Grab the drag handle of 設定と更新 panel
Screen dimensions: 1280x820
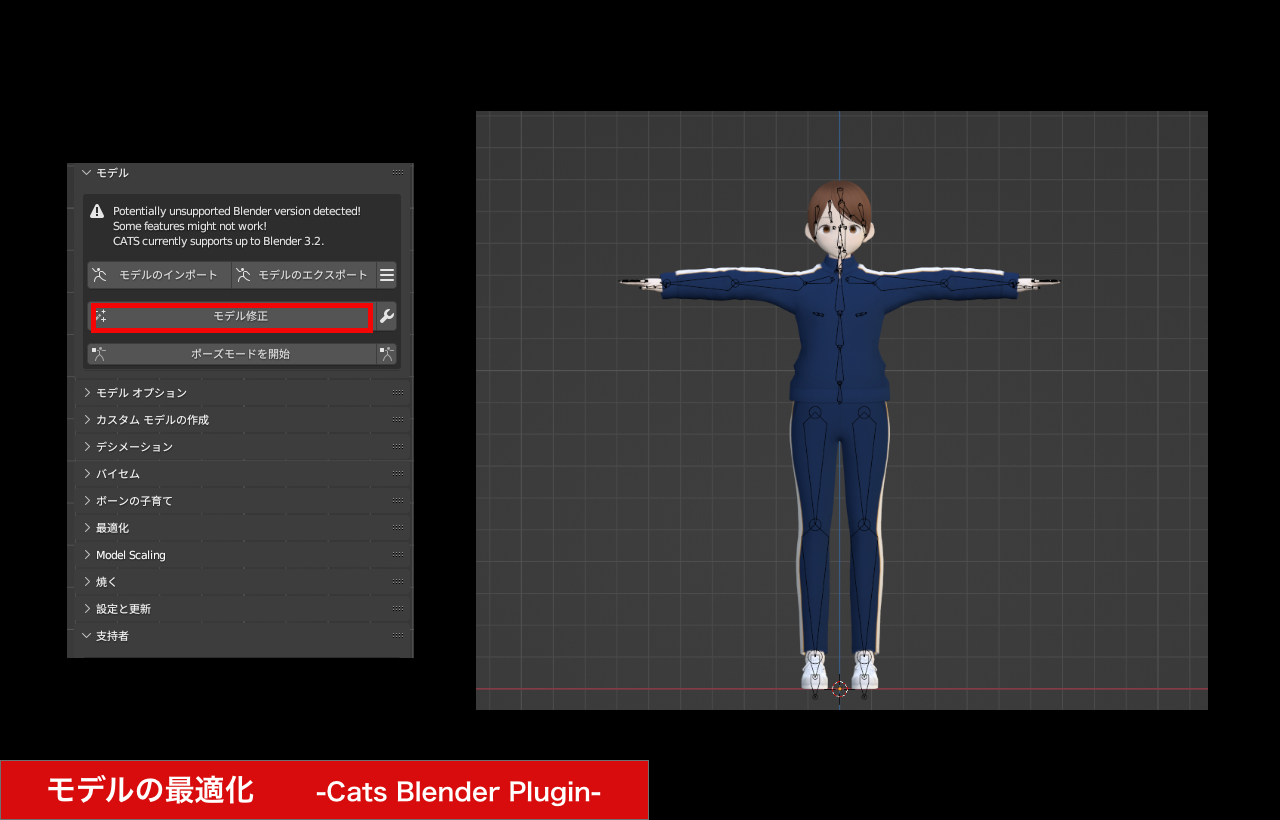tap(399, 608)
